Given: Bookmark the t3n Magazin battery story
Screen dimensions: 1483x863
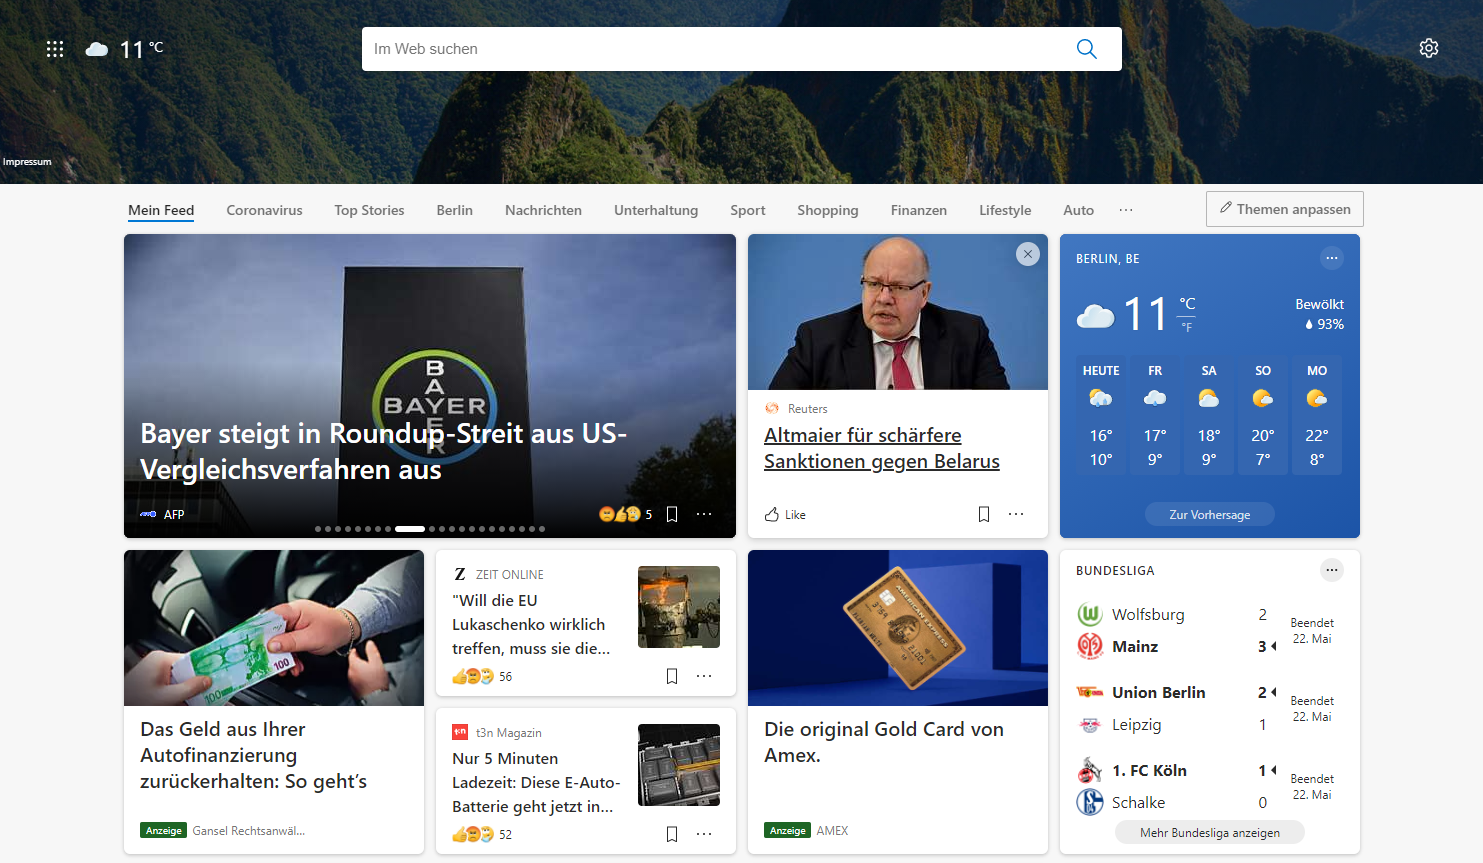Looking at the screenshot, I should click(672, 834).
